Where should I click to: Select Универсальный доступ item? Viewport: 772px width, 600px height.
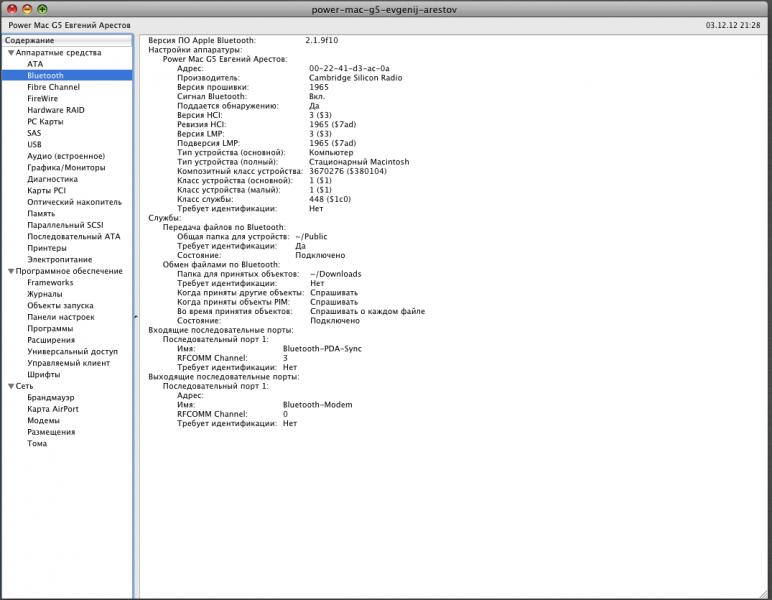pyautogui.click(x=72, y=352)
